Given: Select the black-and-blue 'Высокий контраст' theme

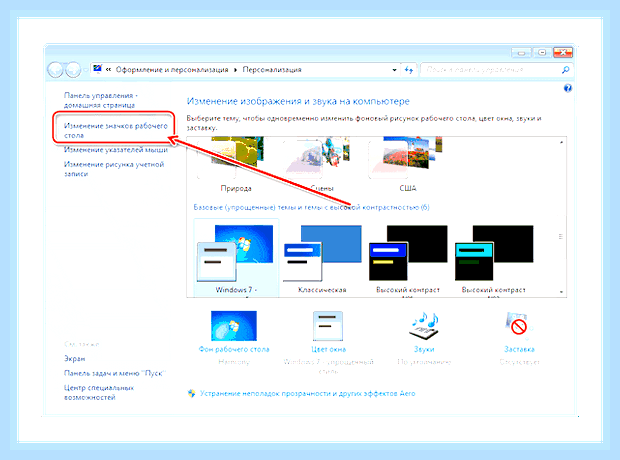Looking at the screenshot, I should [408, 259].
